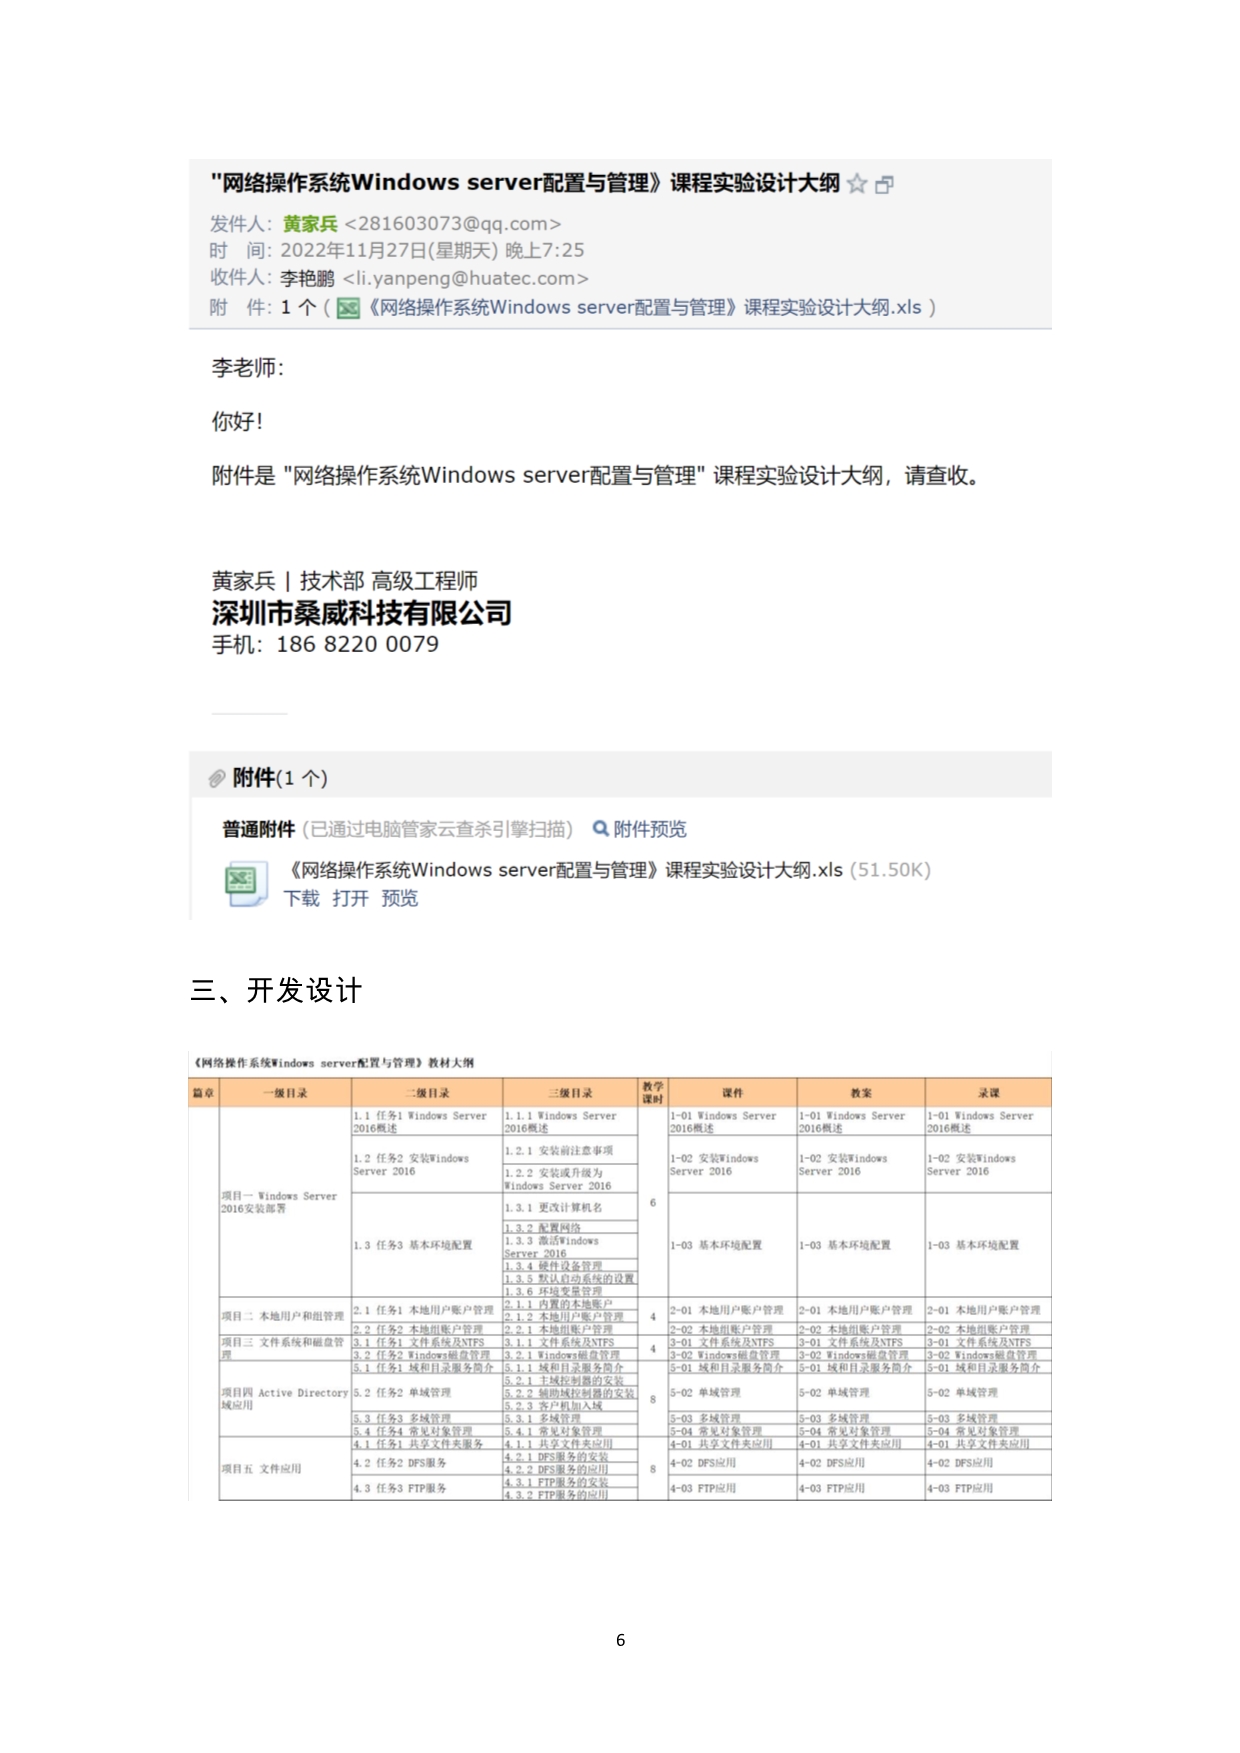Click the 教案 column header
The width and height of the screenshot is (1240, 1753).
click(x=861, y=1093)
